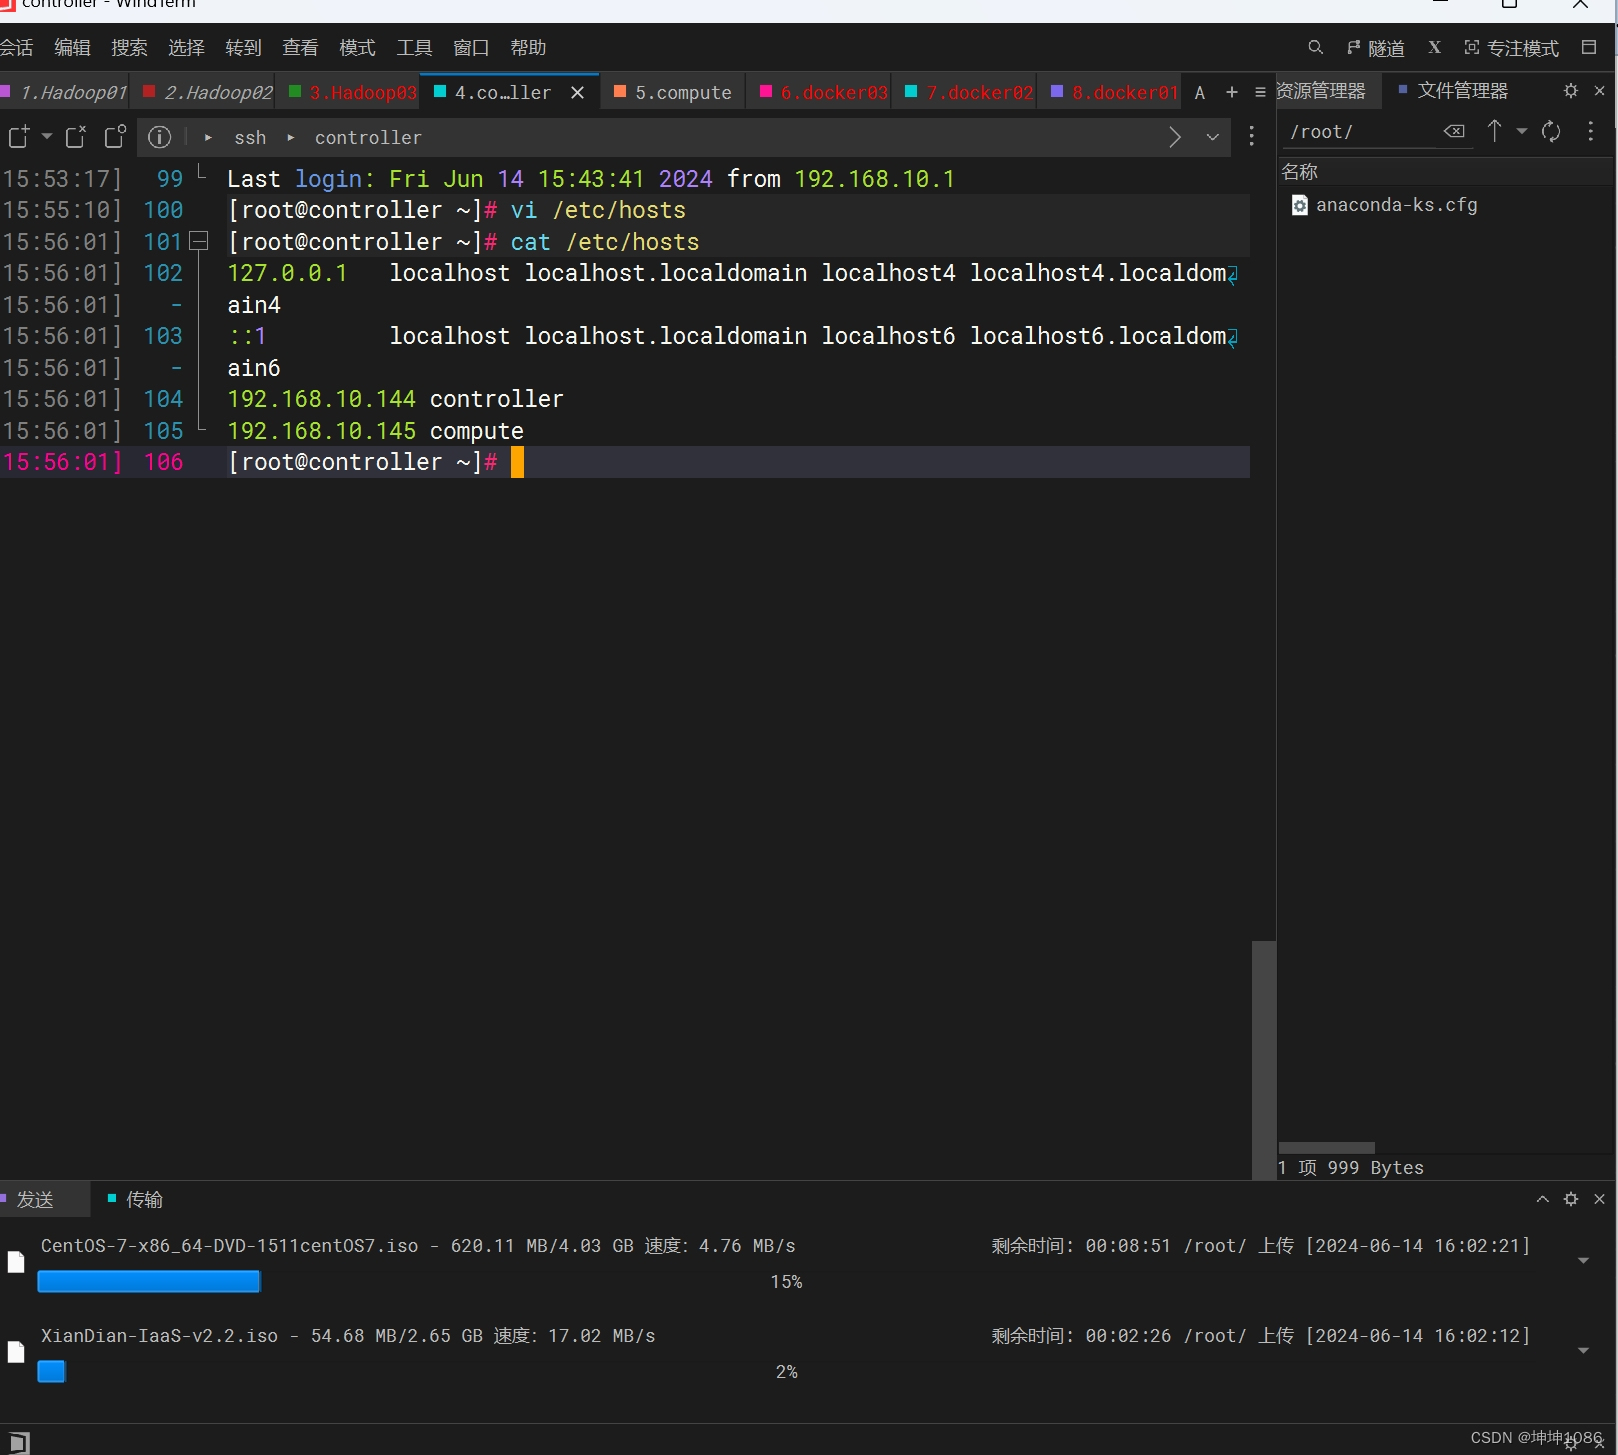Close the transfer panel
This screenshot has width=1618, height=1455.
1599,1199
